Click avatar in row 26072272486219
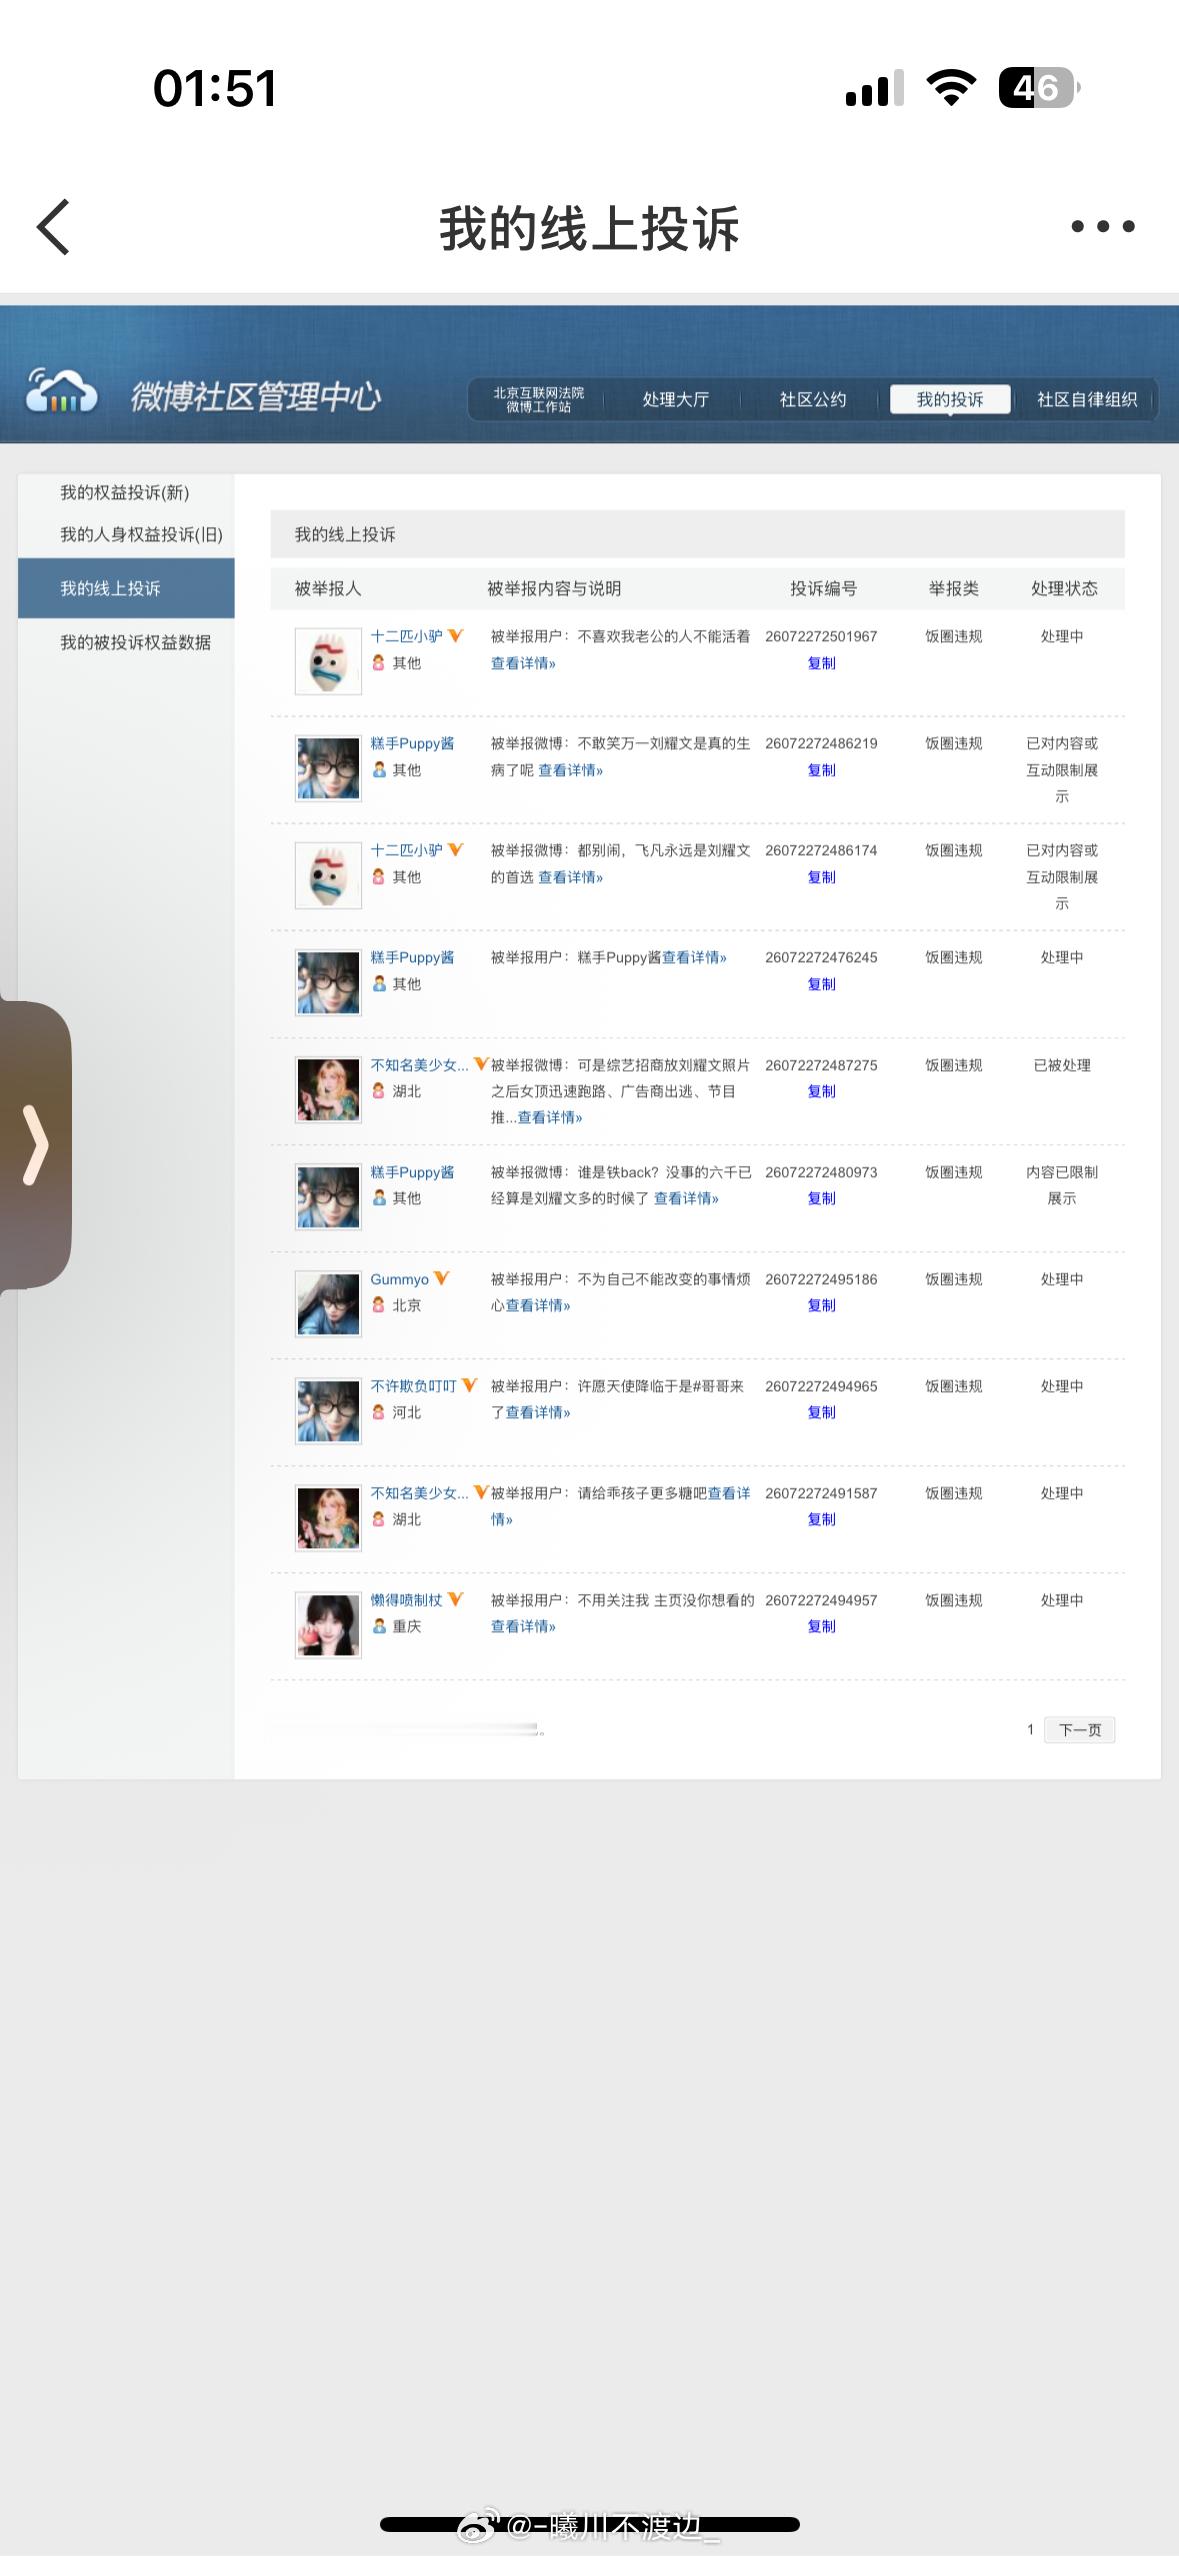1179x2556 pixels. (328, 768)
